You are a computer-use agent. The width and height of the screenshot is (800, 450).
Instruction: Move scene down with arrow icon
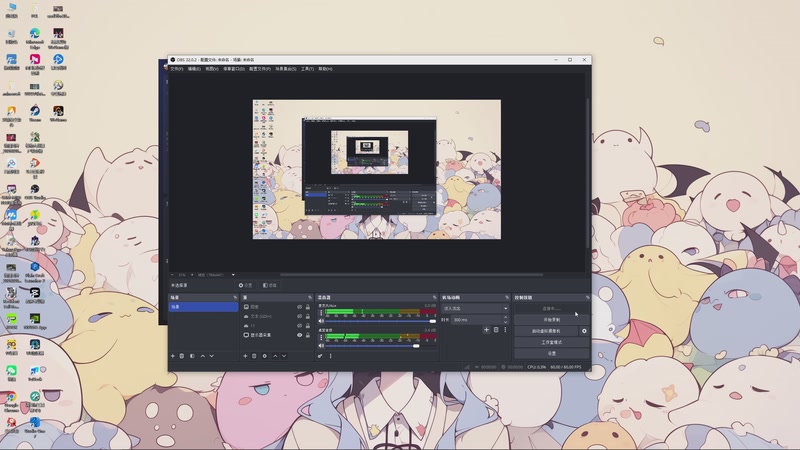point(212,356)
